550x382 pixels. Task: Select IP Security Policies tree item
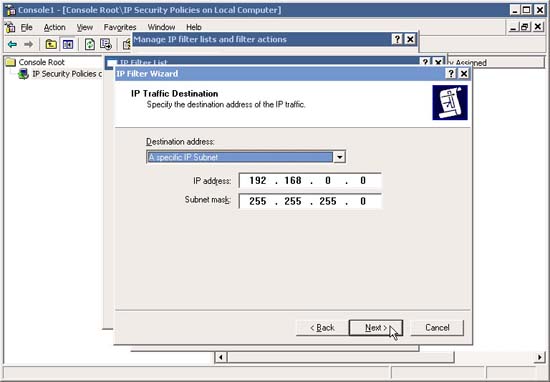pyautogui.click(x=67, y=74)
